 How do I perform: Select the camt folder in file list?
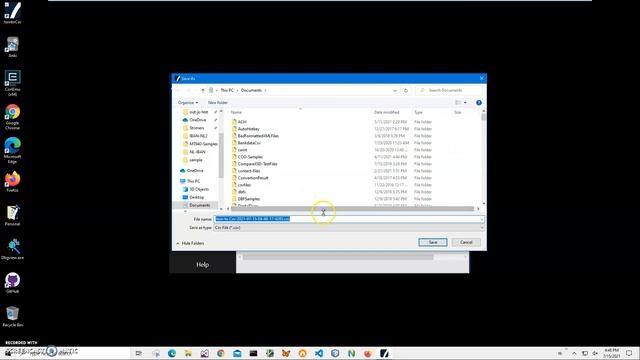[242, 150]
